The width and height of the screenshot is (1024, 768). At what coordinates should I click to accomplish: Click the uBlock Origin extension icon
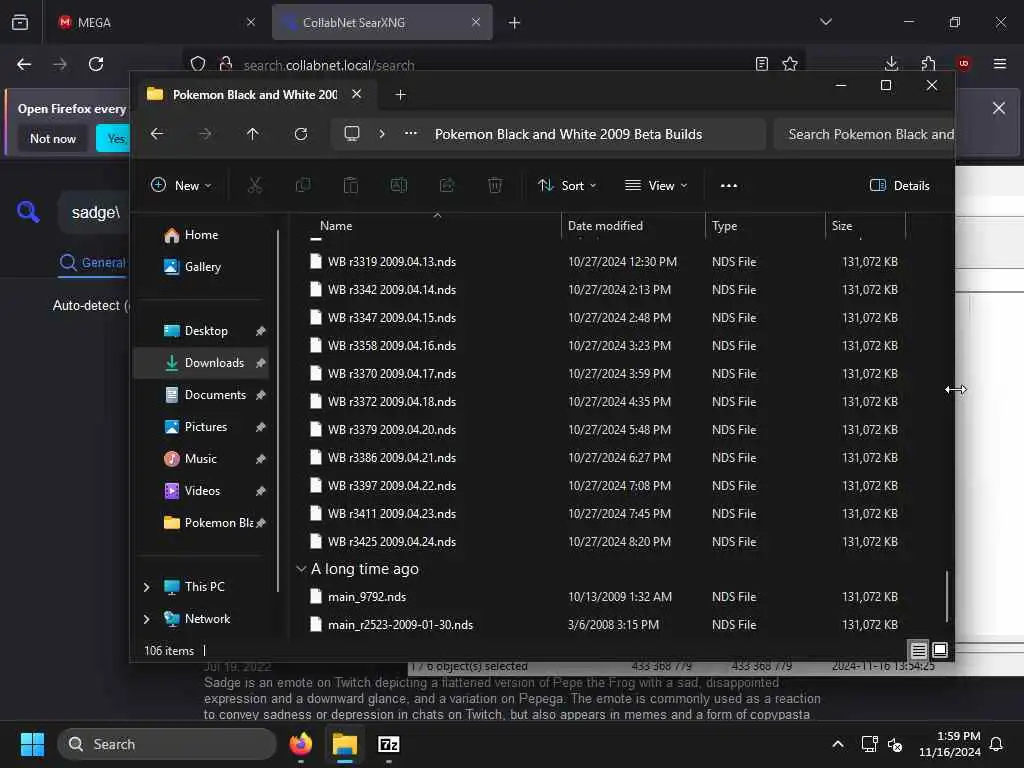pyautogui.click(x=963, y=63)
